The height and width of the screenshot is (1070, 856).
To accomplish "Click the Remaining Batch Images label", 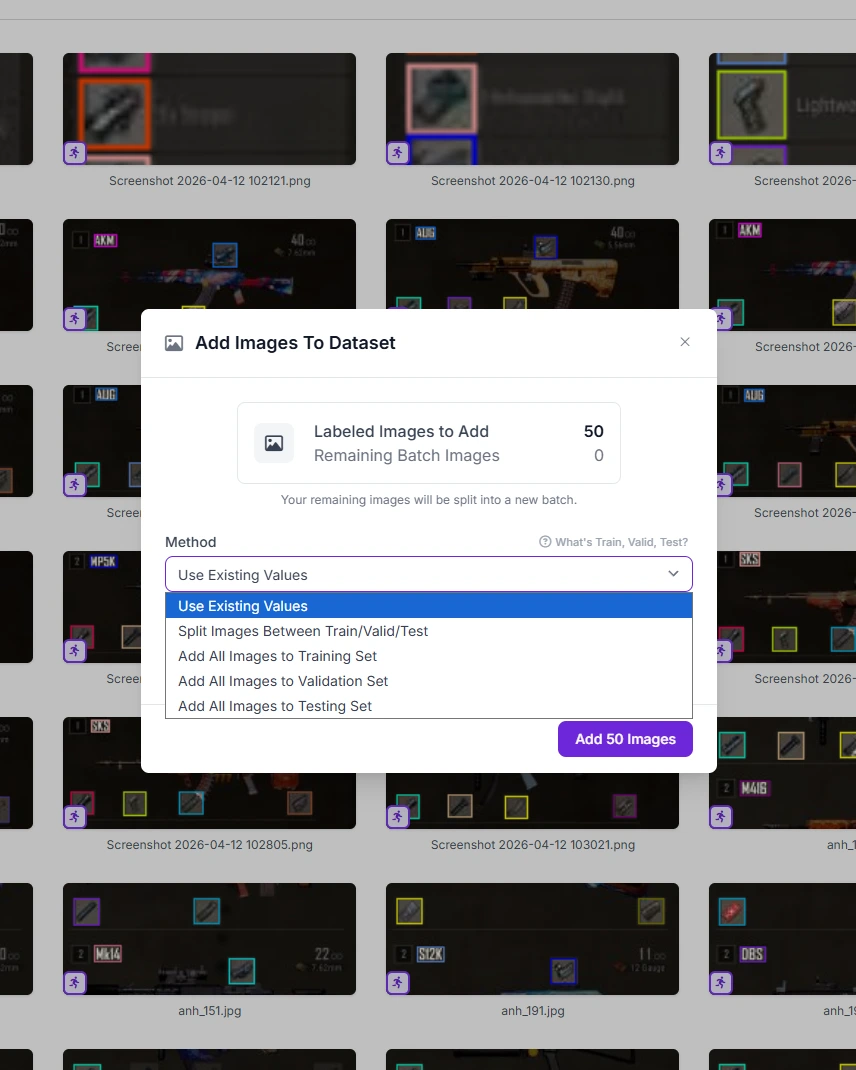I will pyautogui.click(x=407, y=455).
